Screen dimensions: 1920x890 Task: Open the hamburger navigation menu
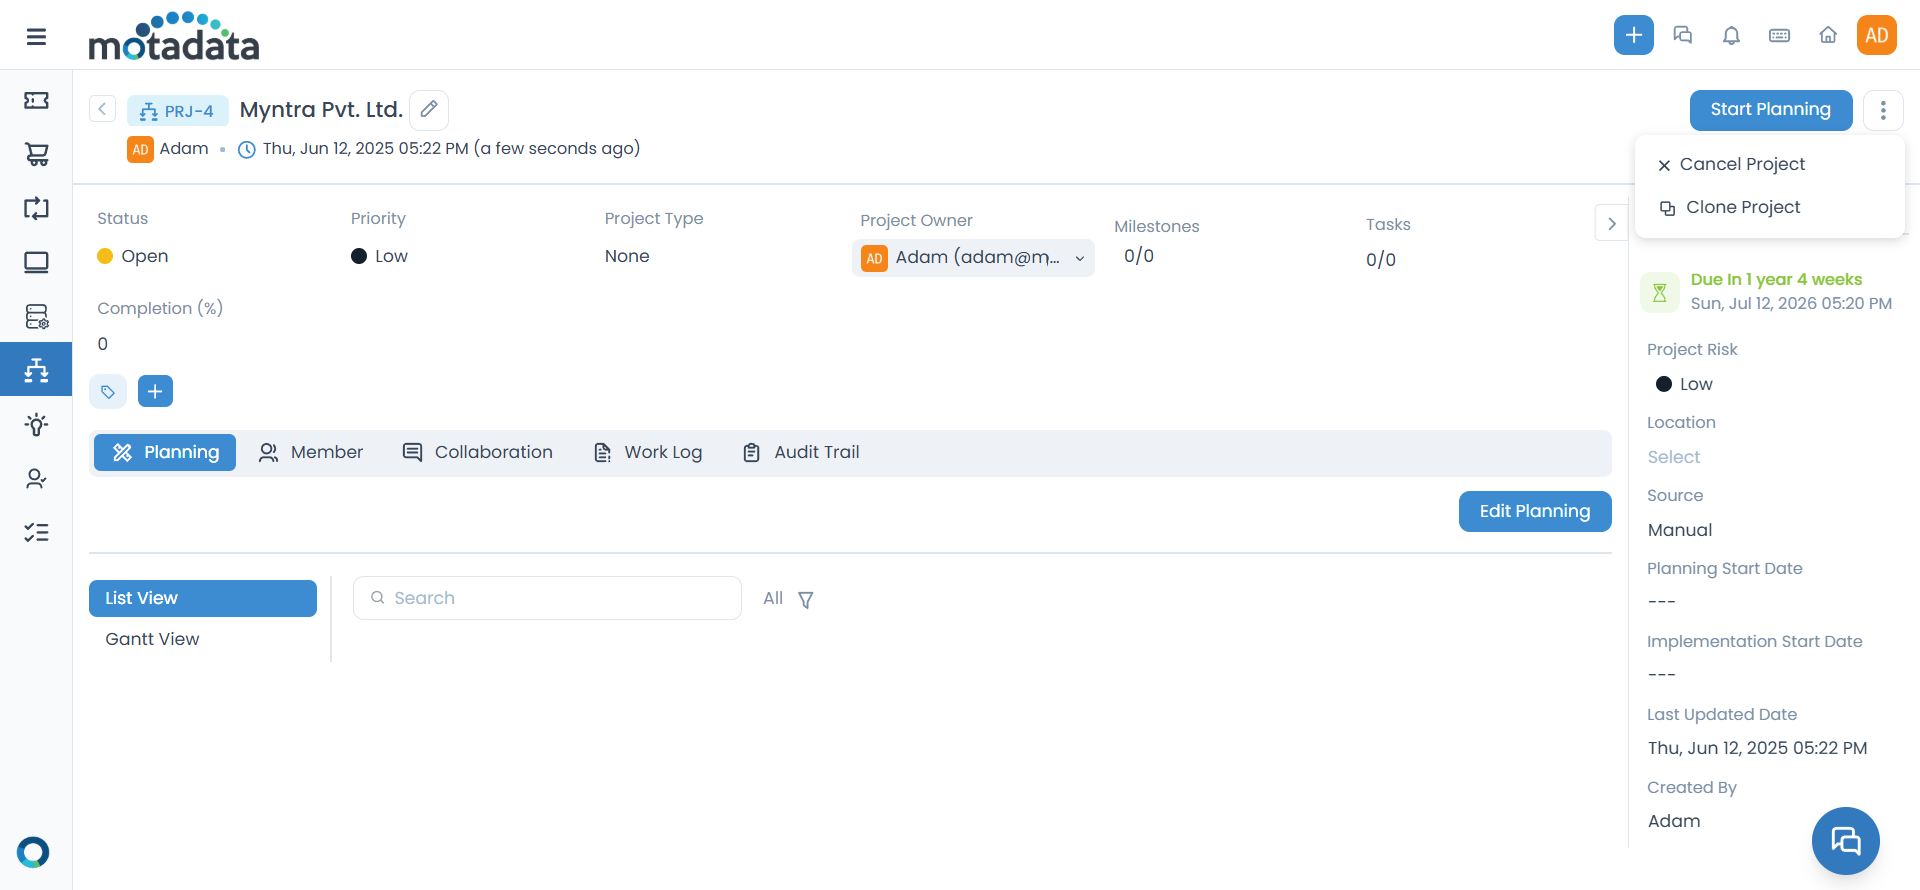click(x=36, y=37)
